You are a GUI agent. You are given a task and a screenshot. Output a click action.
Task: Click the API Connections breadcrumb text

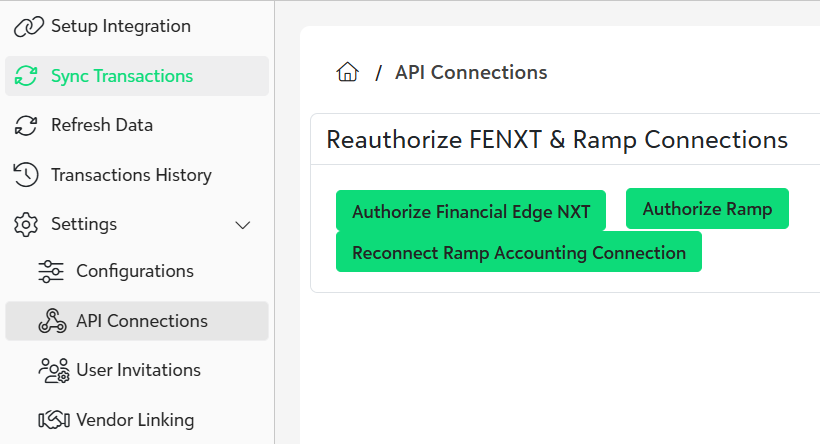pos(471,72)
